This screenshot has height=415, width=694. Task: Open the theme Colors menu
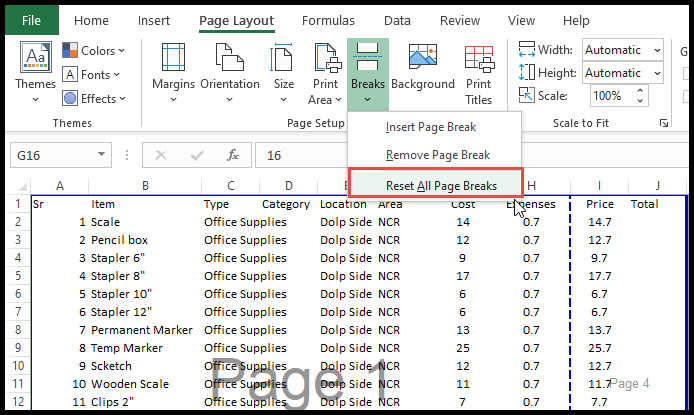(93, 50)
